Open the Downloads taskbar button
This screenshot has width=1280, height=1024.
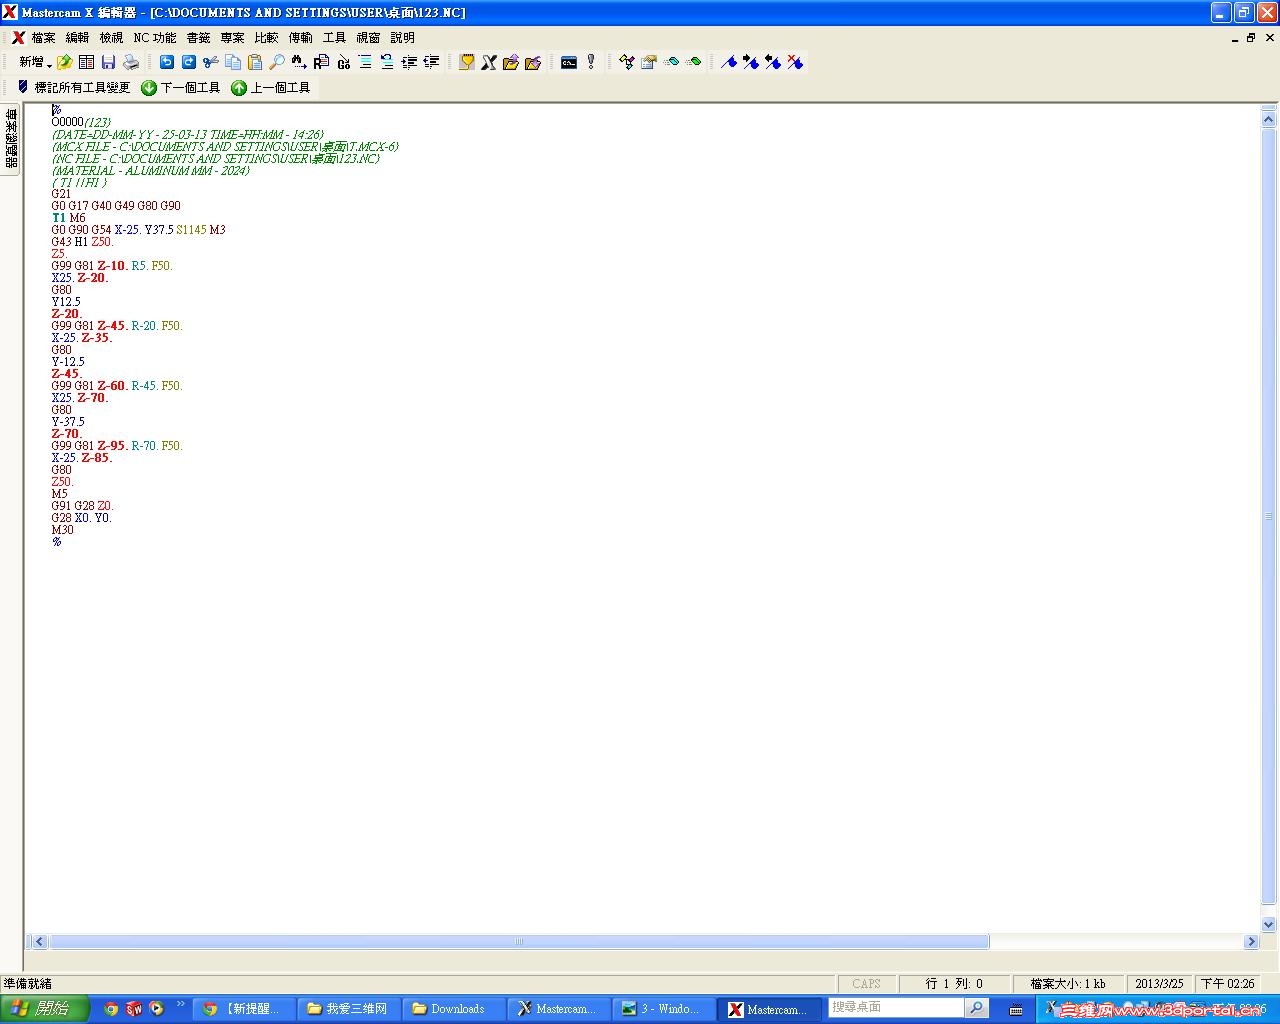[453, 1009]
